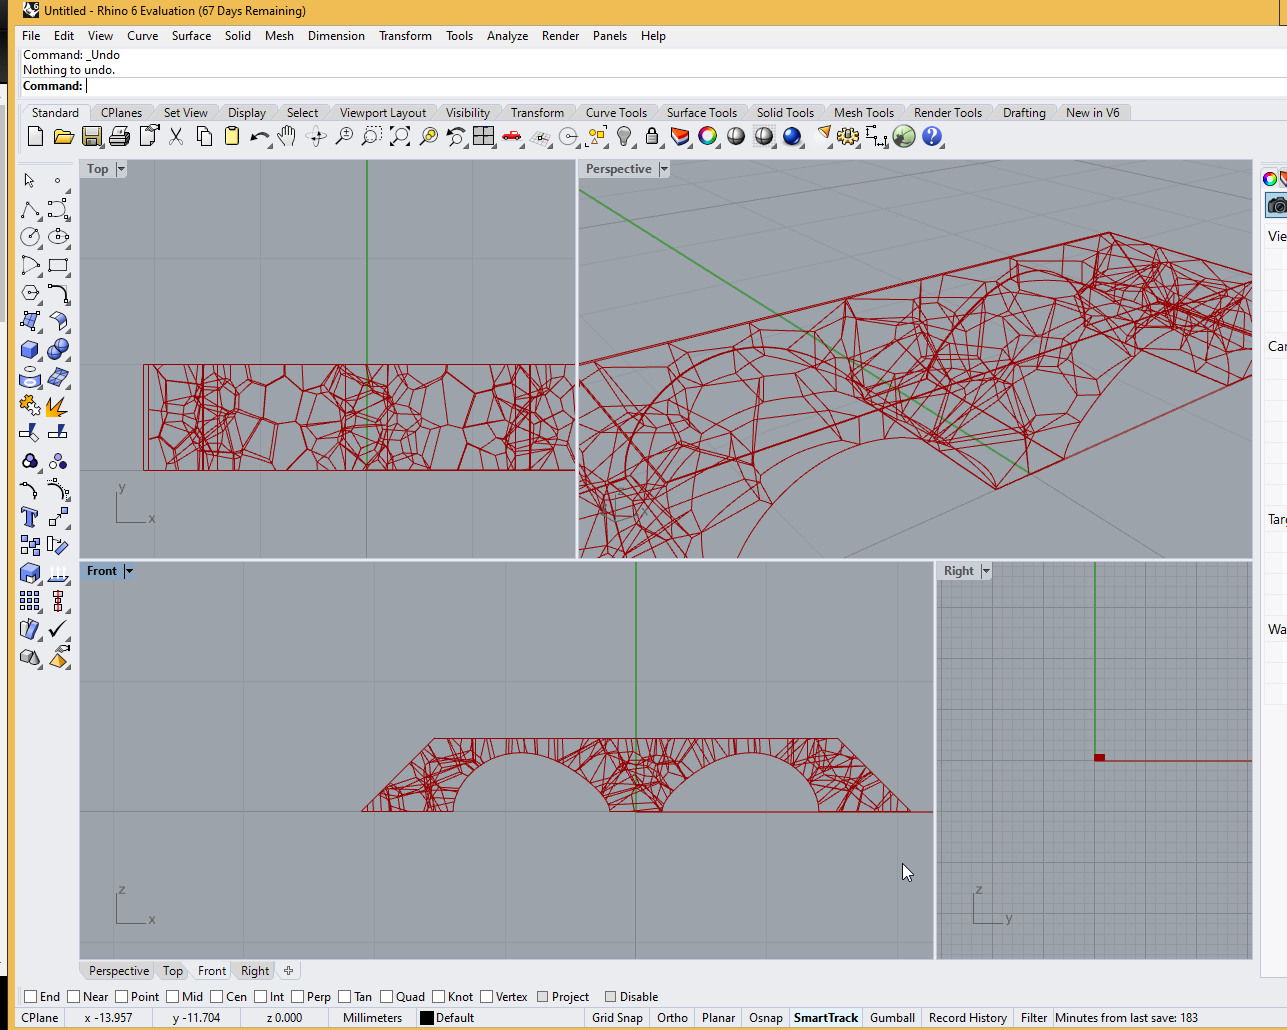Image resolution: width=1287 pixels, height=1030 pixels.
Task: Open Rhino Help question mark icon
Action: [932, 137]
